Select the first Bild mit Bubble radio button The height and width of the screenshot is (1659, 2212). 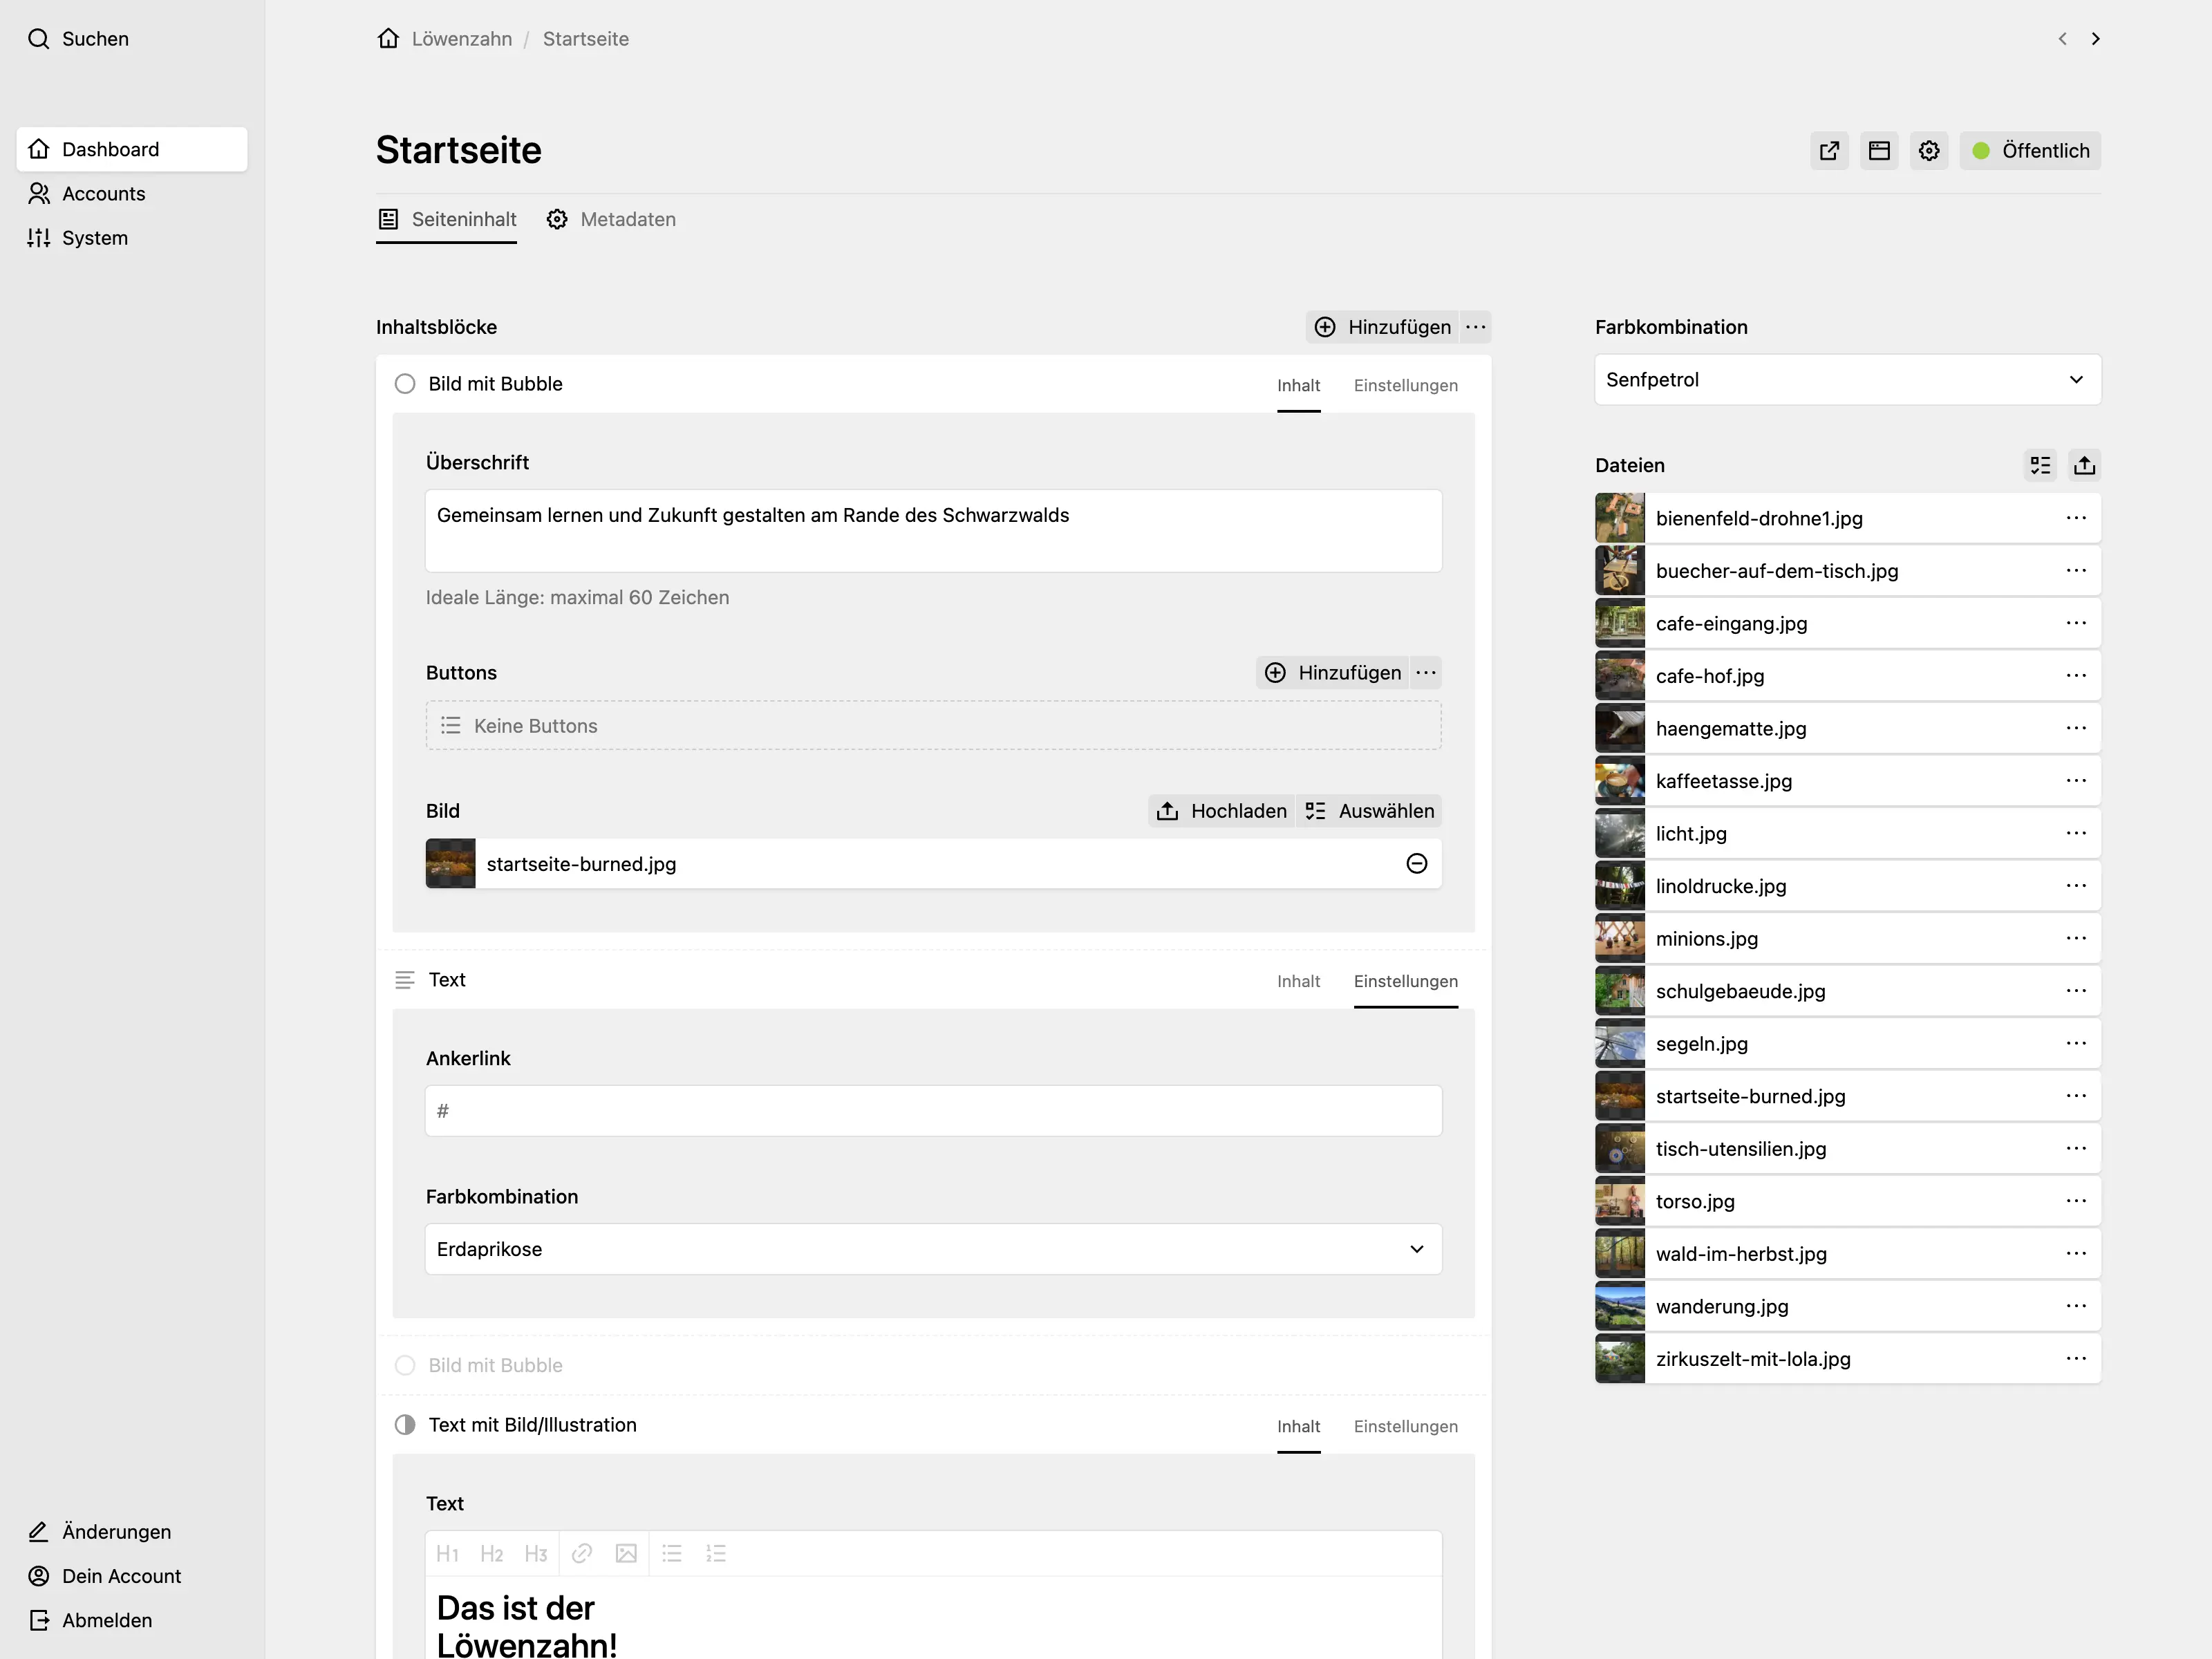[x=405, y=383]
